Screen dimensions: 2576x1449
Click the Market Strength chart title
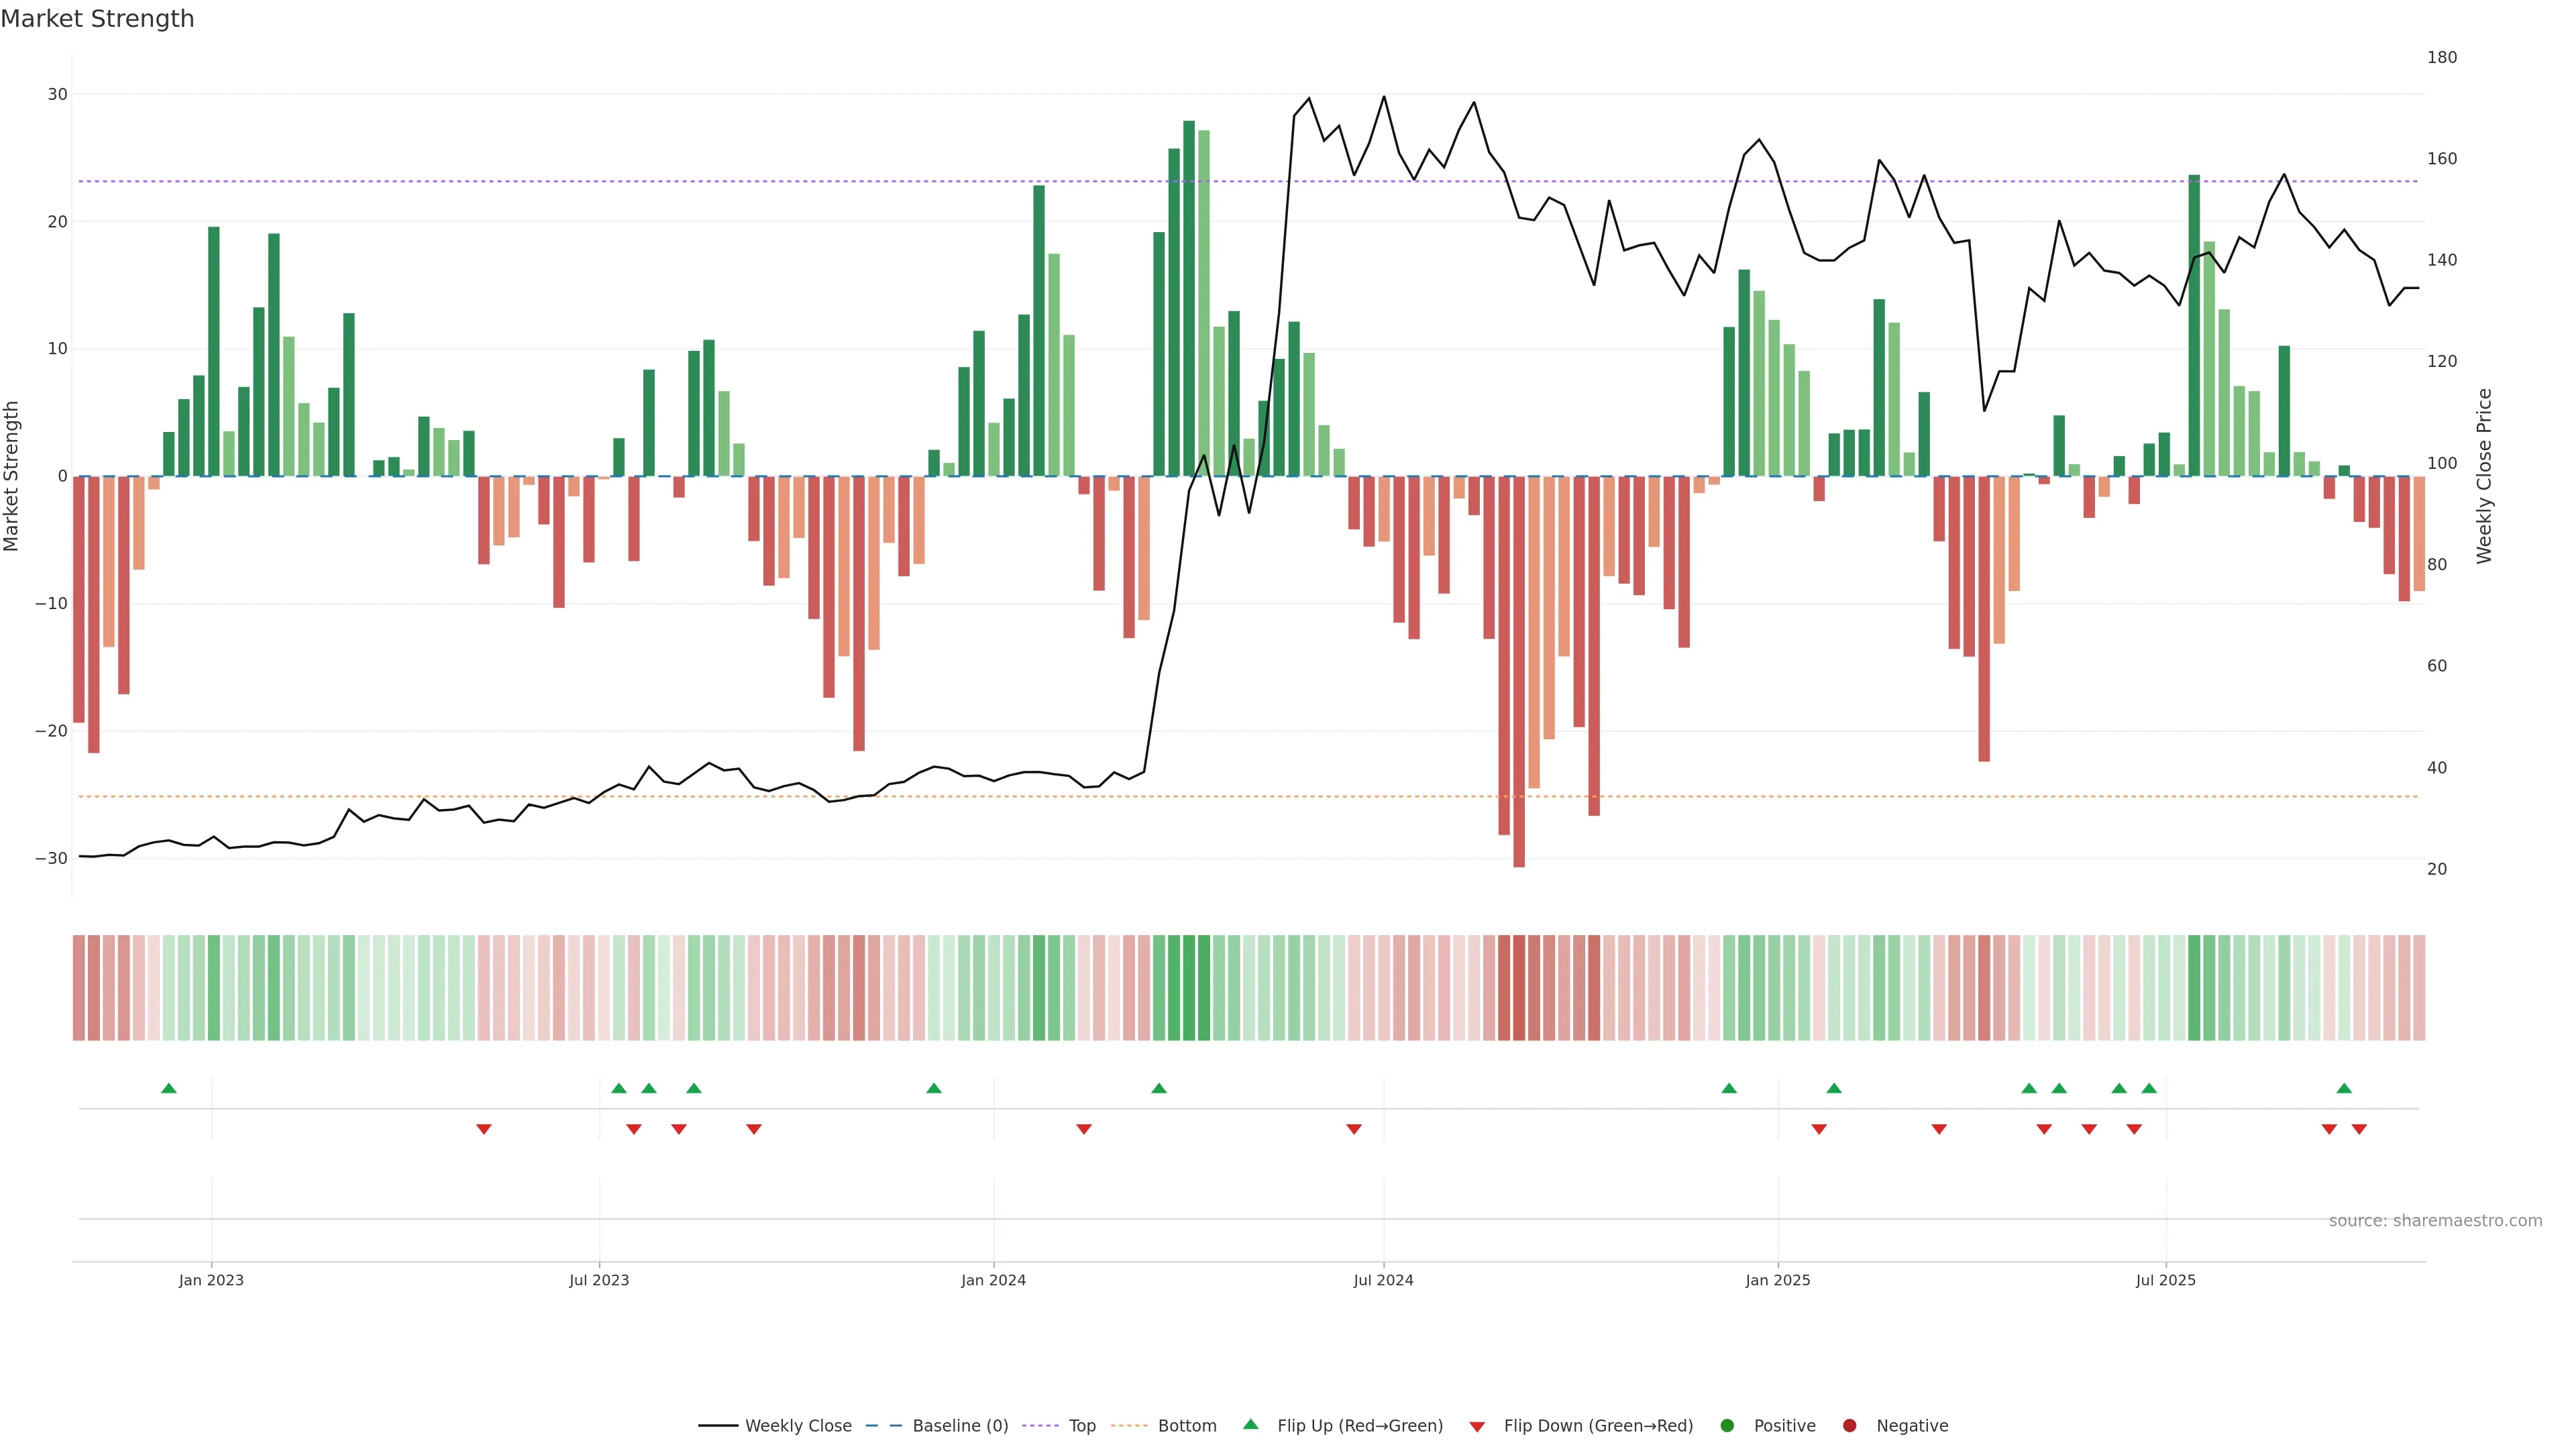97,19
